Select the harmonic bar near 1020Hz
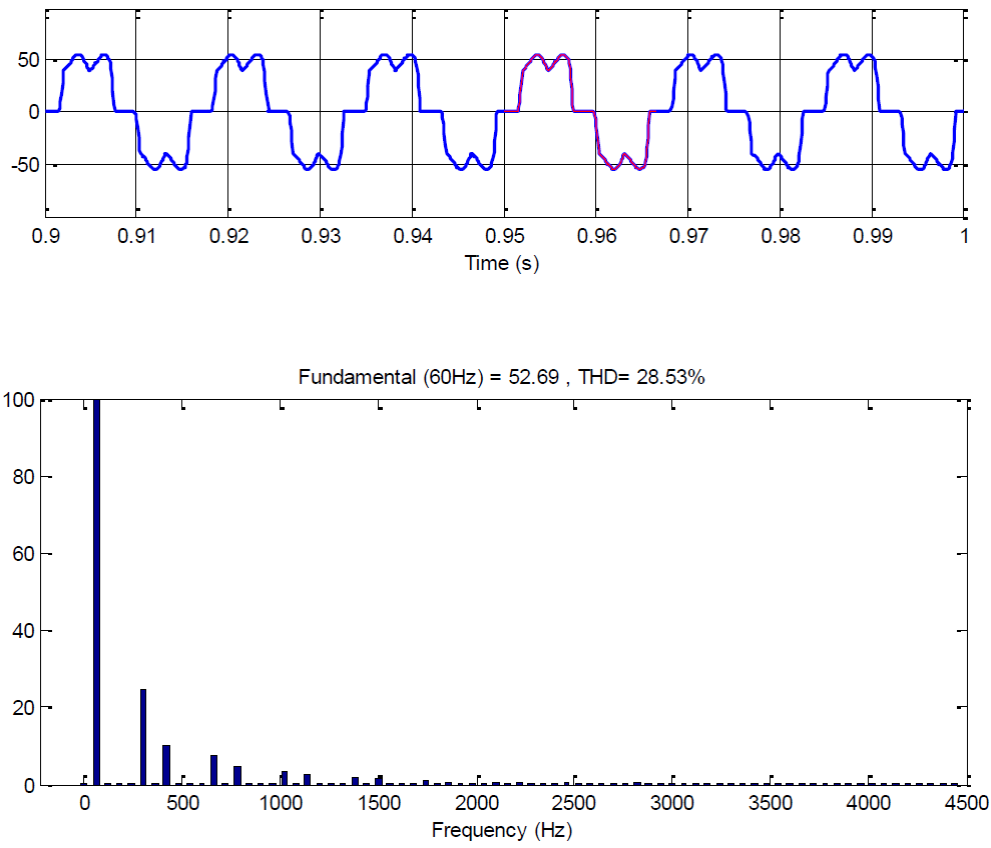Viewport: 991px width, 848px height. point(286,778)
